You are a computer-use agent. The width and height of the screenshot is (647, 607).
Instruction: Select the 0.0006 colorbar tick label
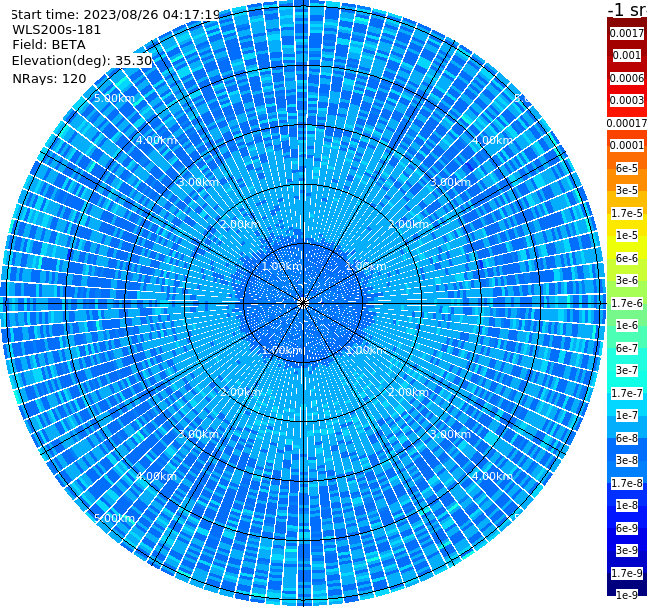click(627, 78)
